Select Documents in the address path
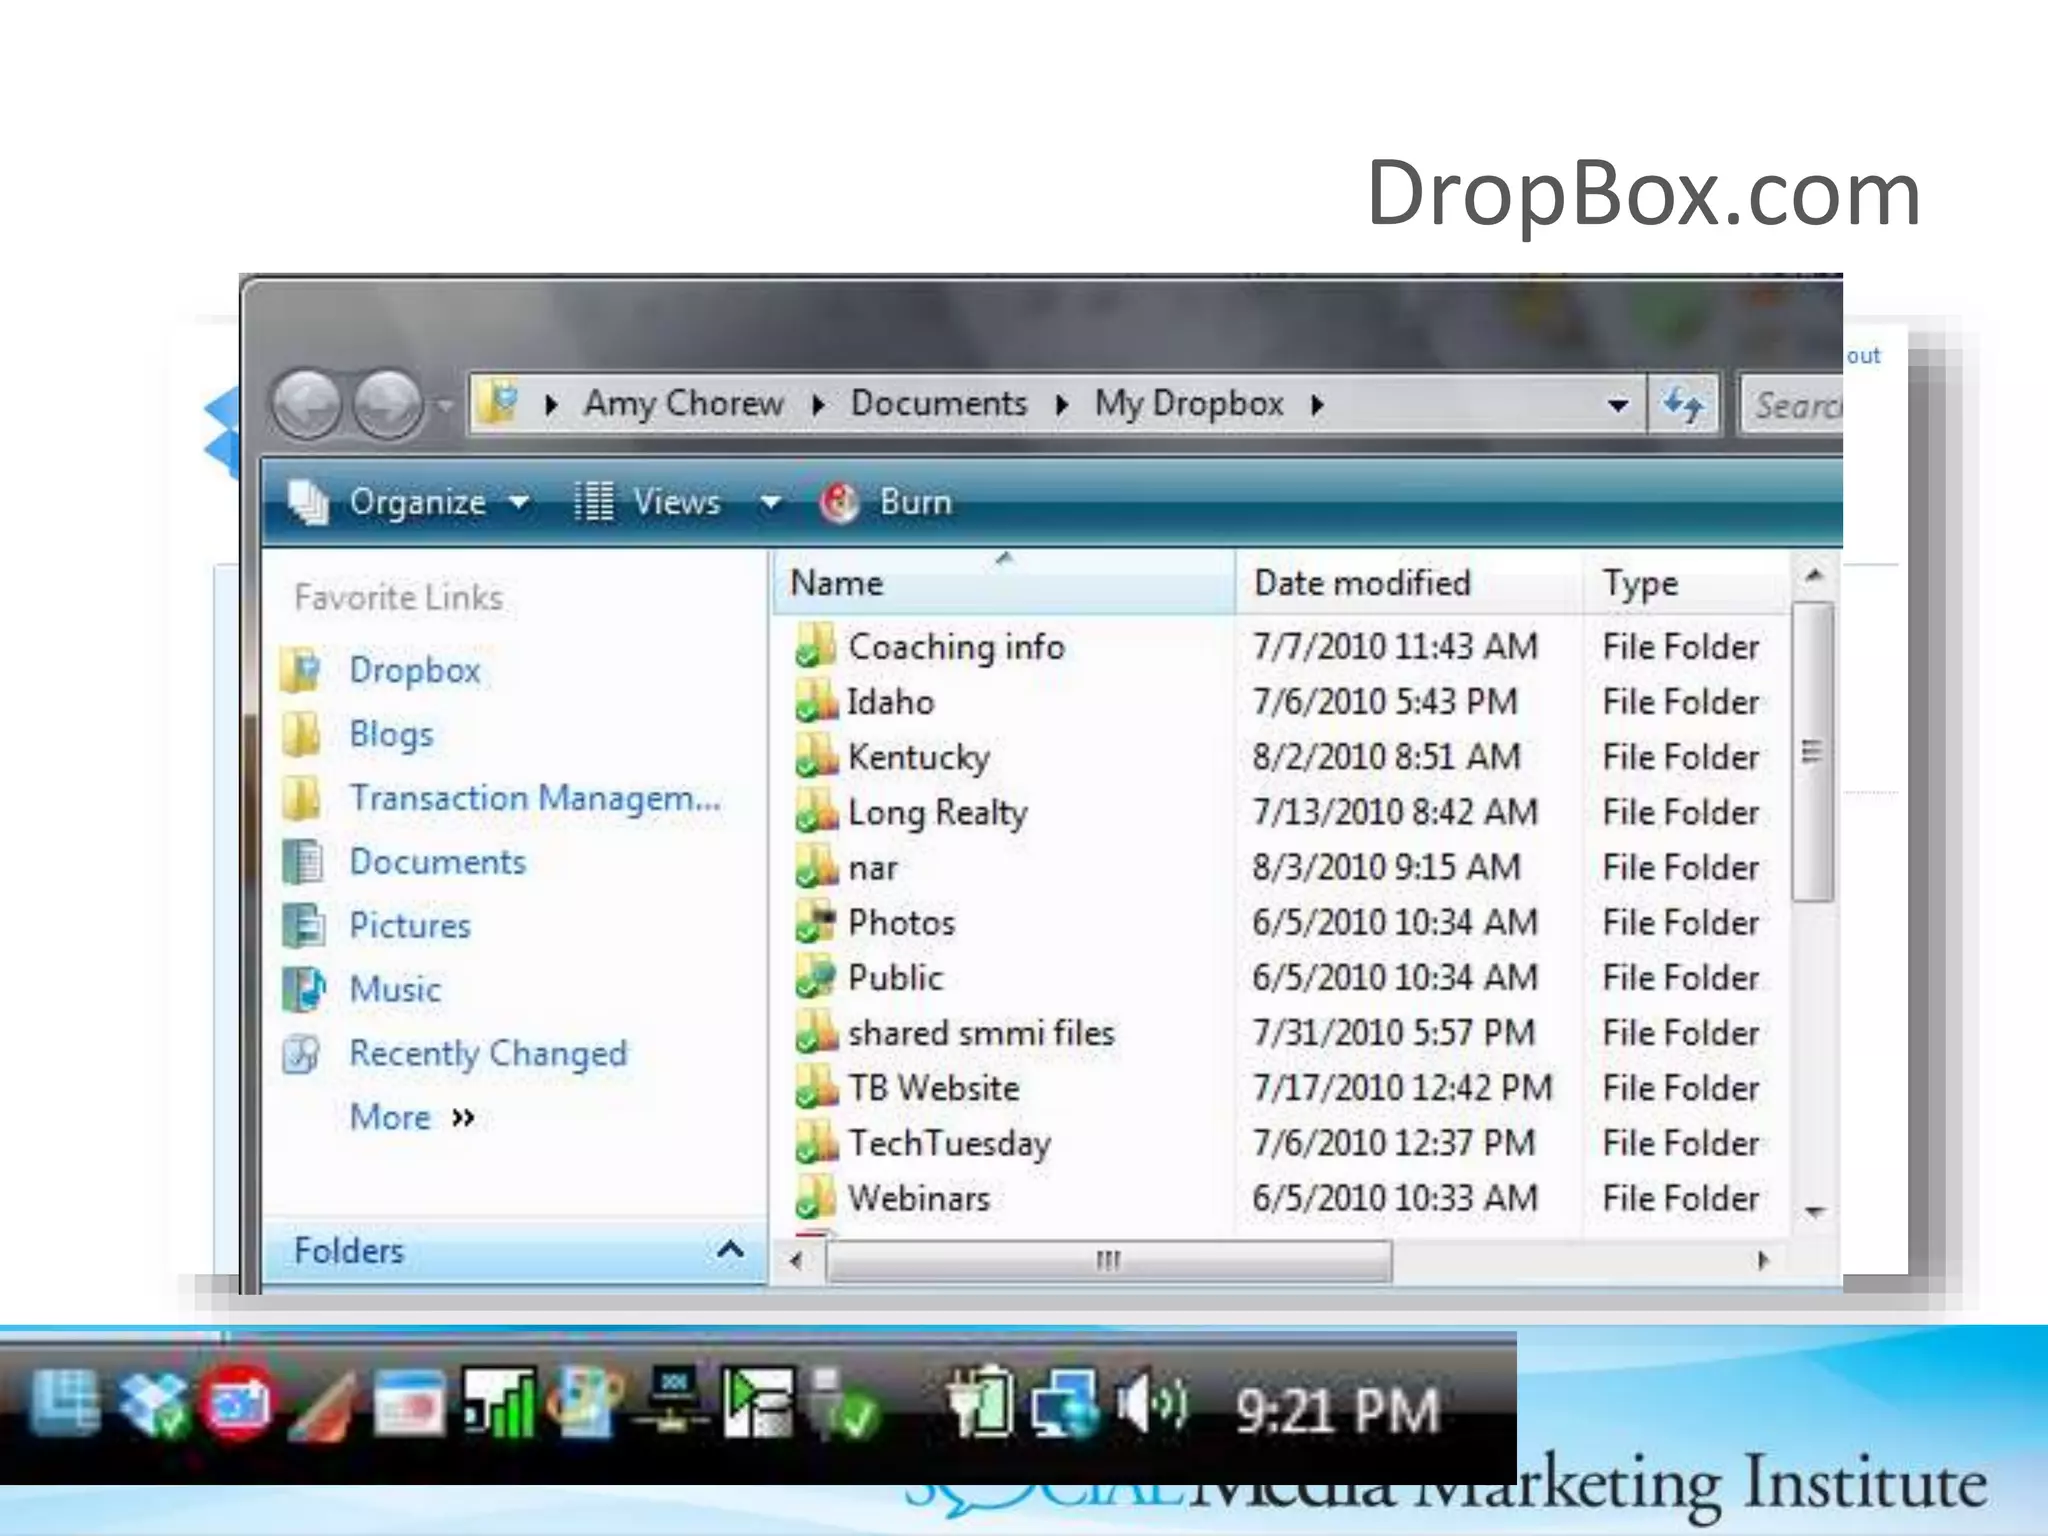 pyautogui.click(x=938, y=403)
